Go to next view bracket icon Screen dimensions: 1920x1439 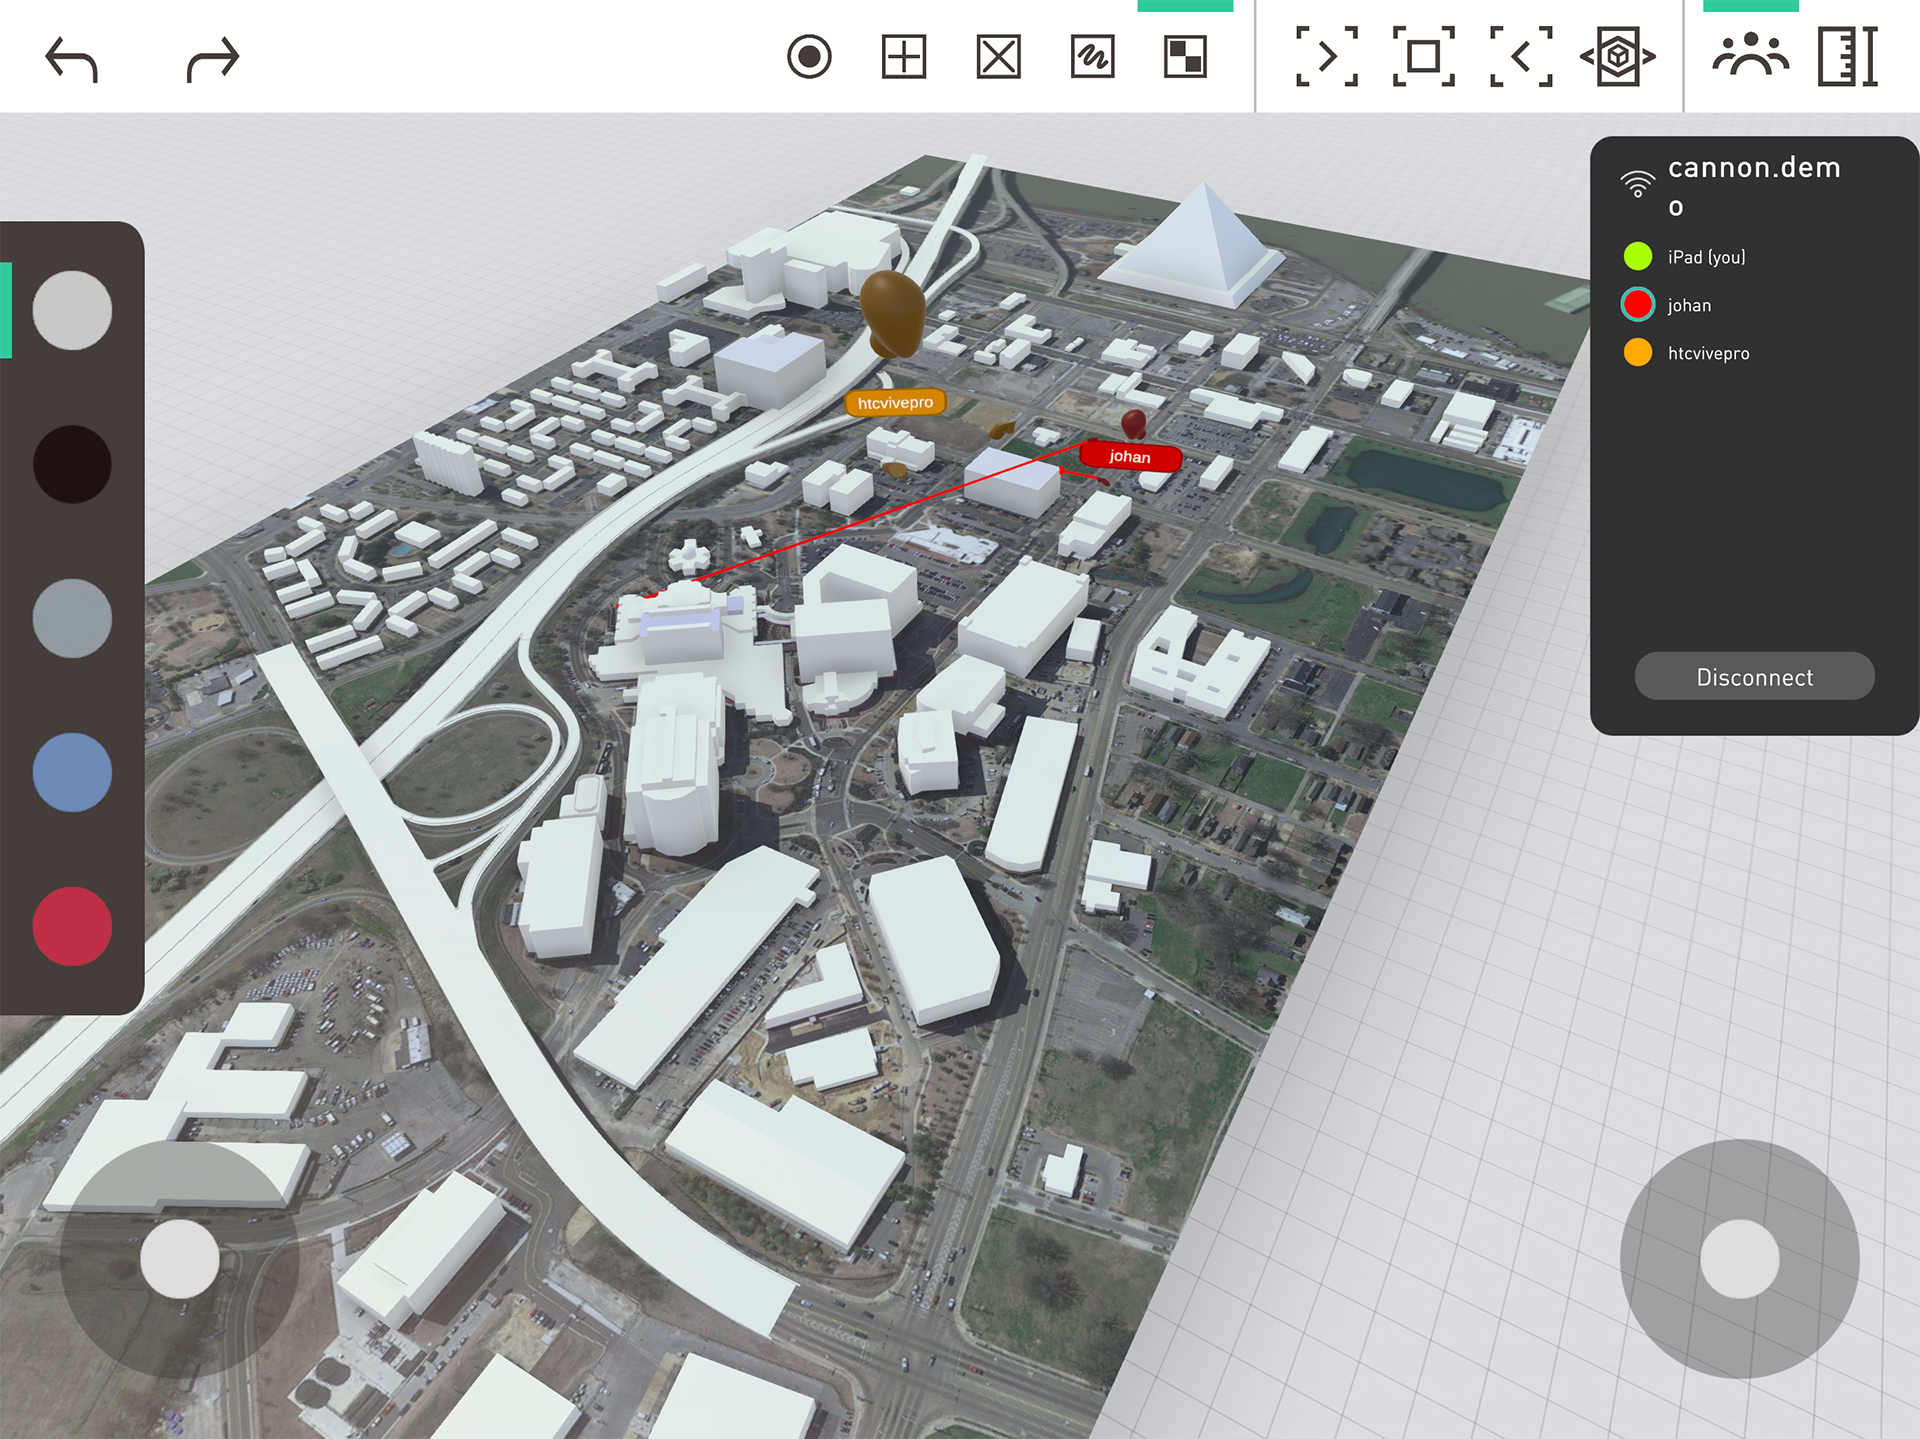(x=1327, y=57)
